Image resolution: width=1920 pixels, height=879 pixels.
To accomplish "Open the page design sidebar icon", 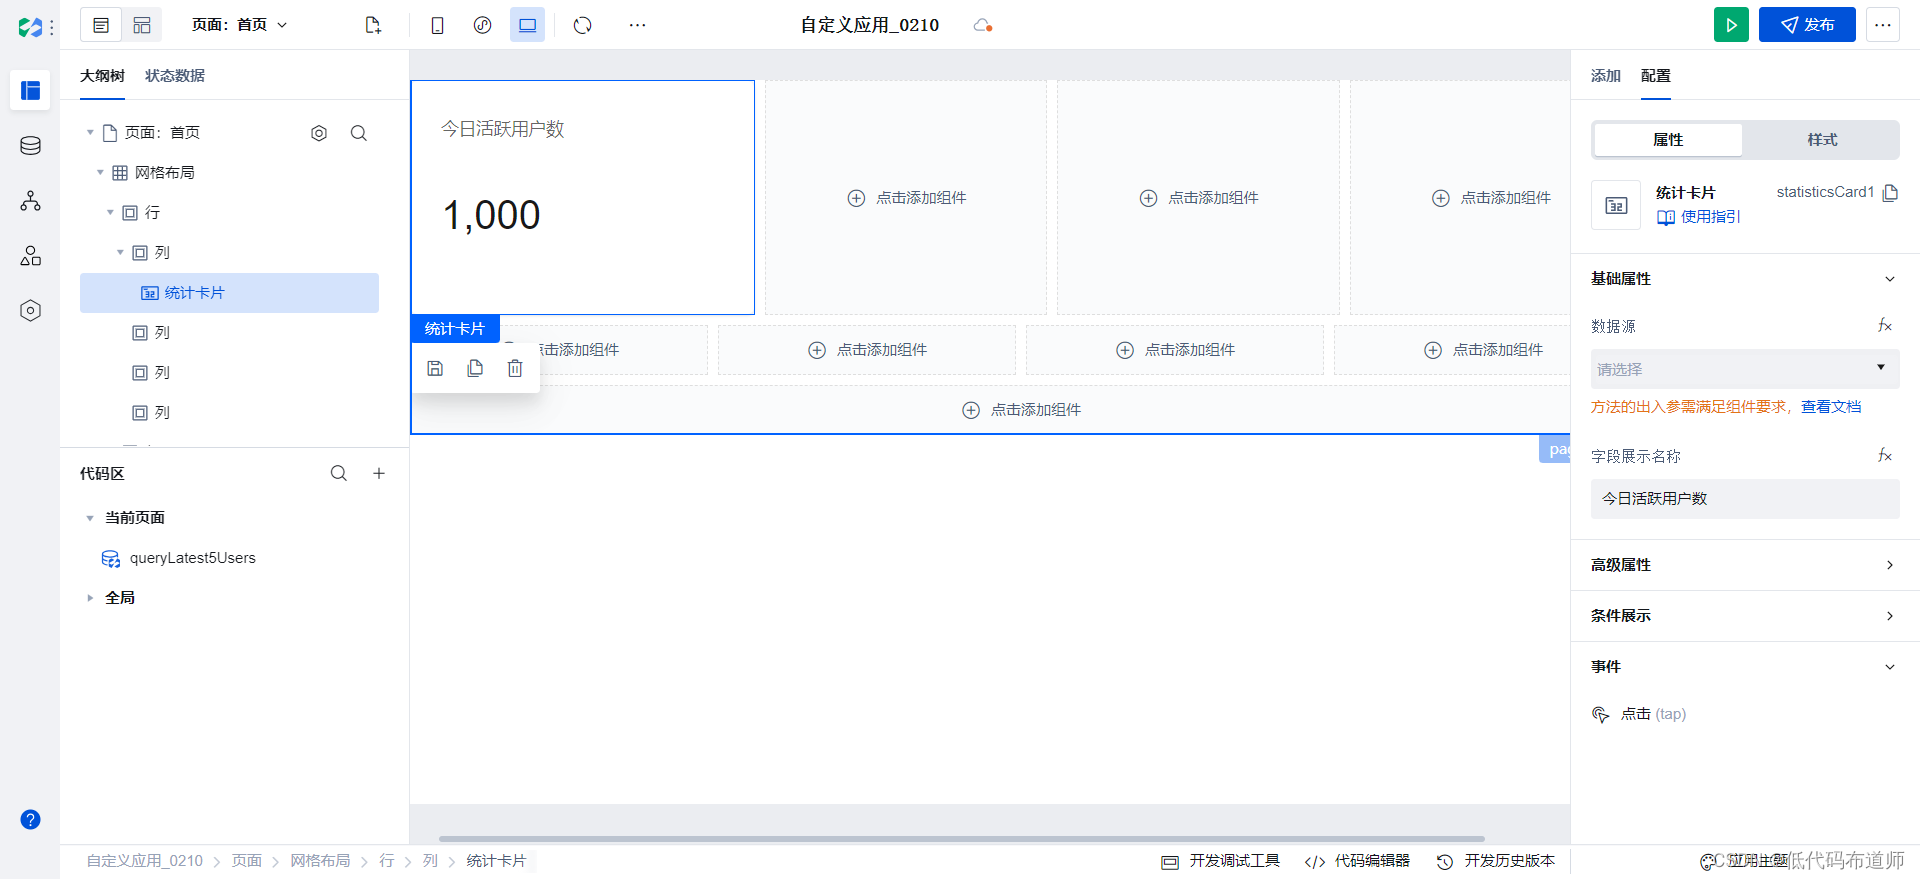I will click(30, 90).
